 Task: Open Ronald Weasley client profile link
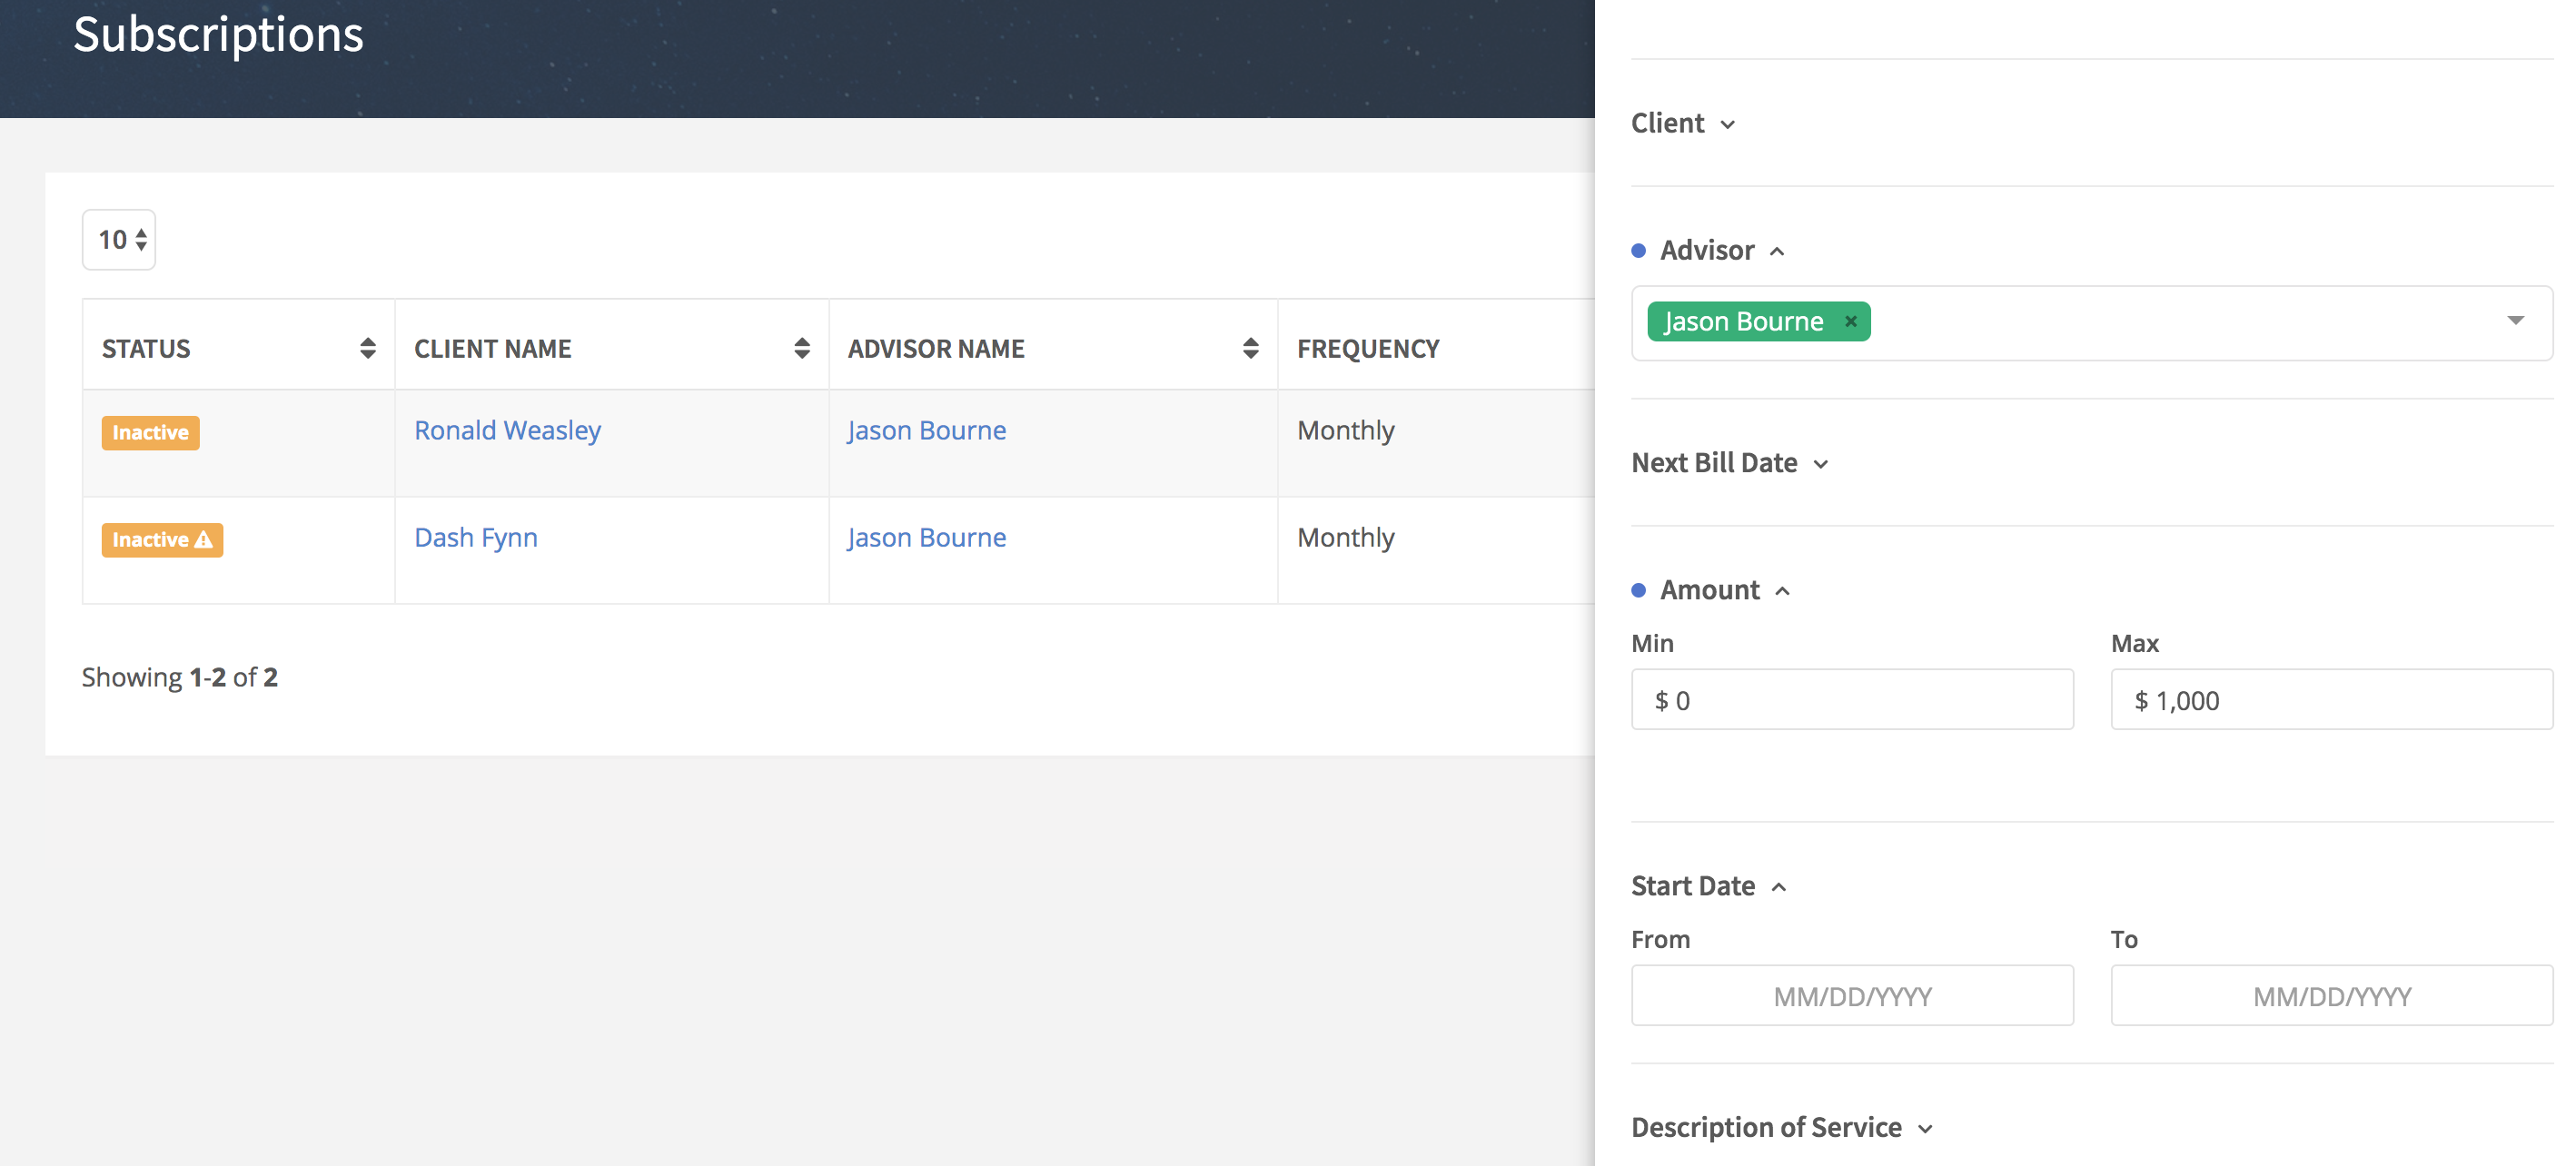pos(508,429)
